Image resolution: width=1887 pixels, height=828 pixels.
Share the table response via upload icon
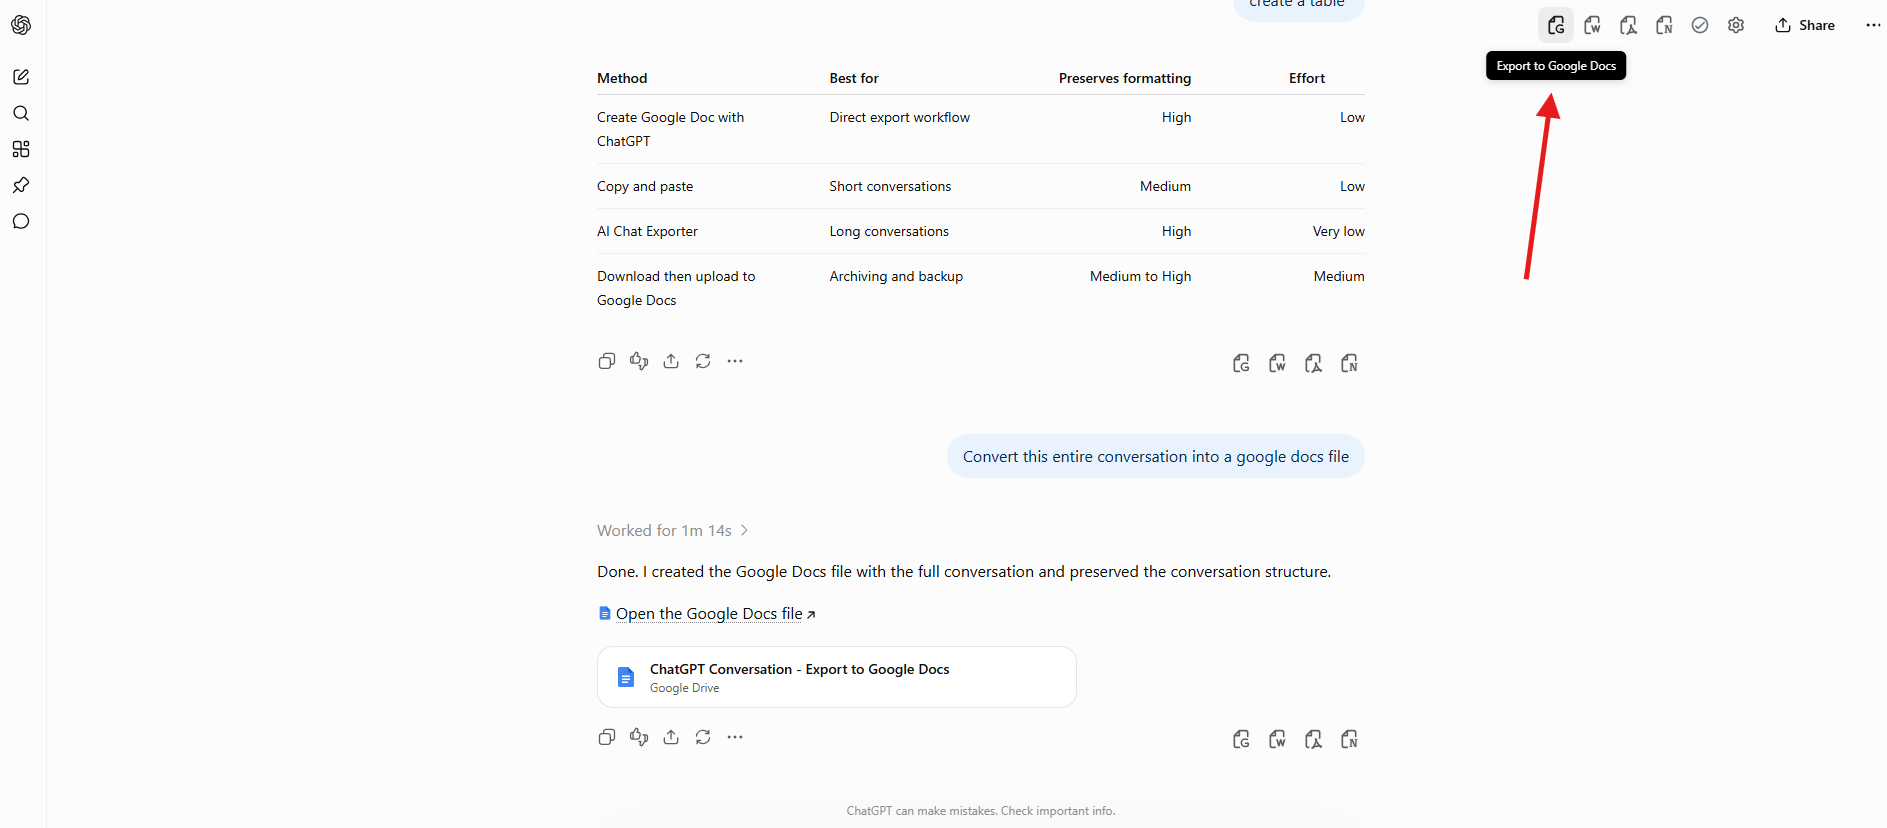[671, 361]
